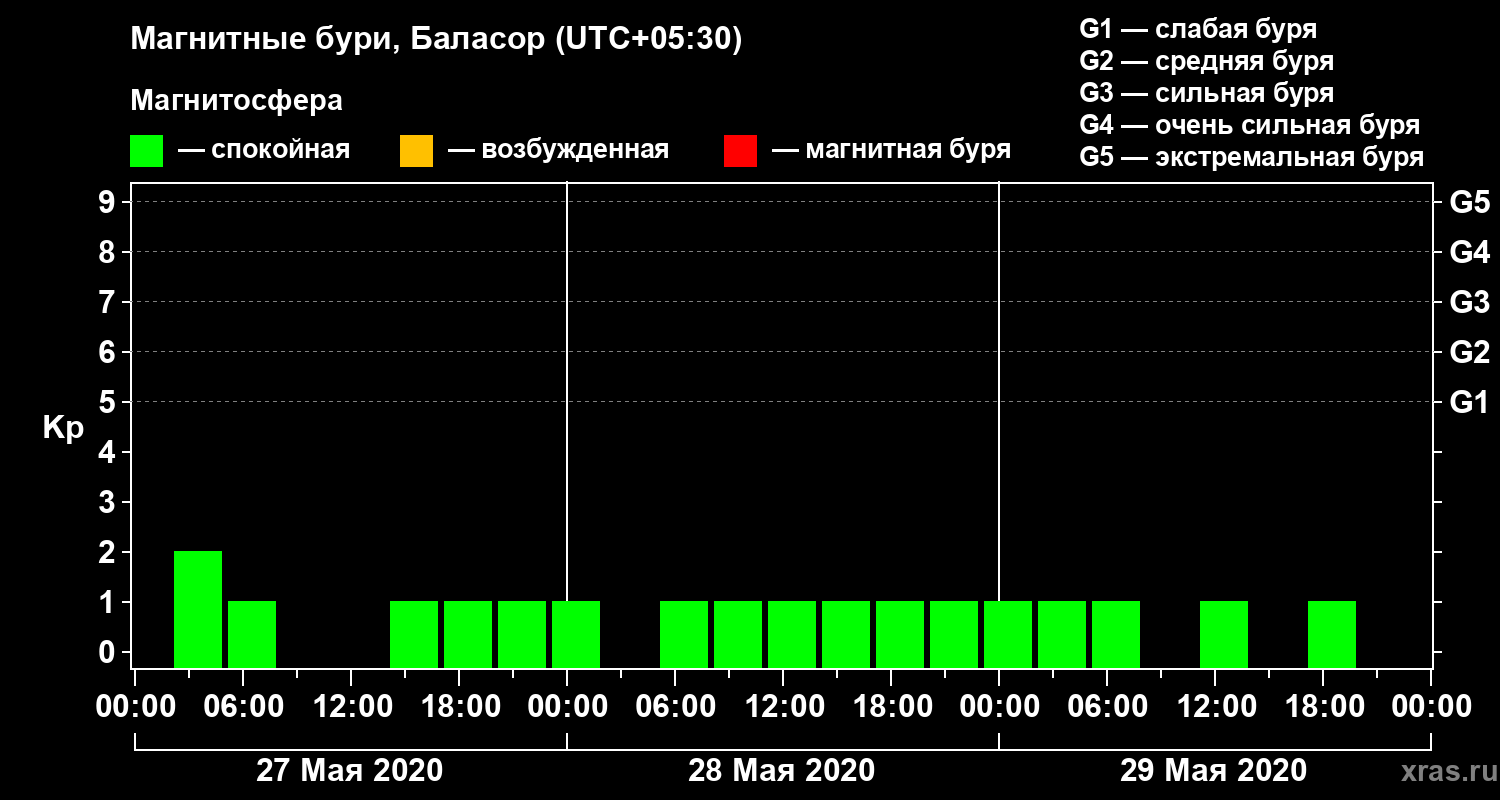Click the '06:00' time label under 28 May
Image resolution: width=1500 pixels, height=800 pixels.
(674, 707)
